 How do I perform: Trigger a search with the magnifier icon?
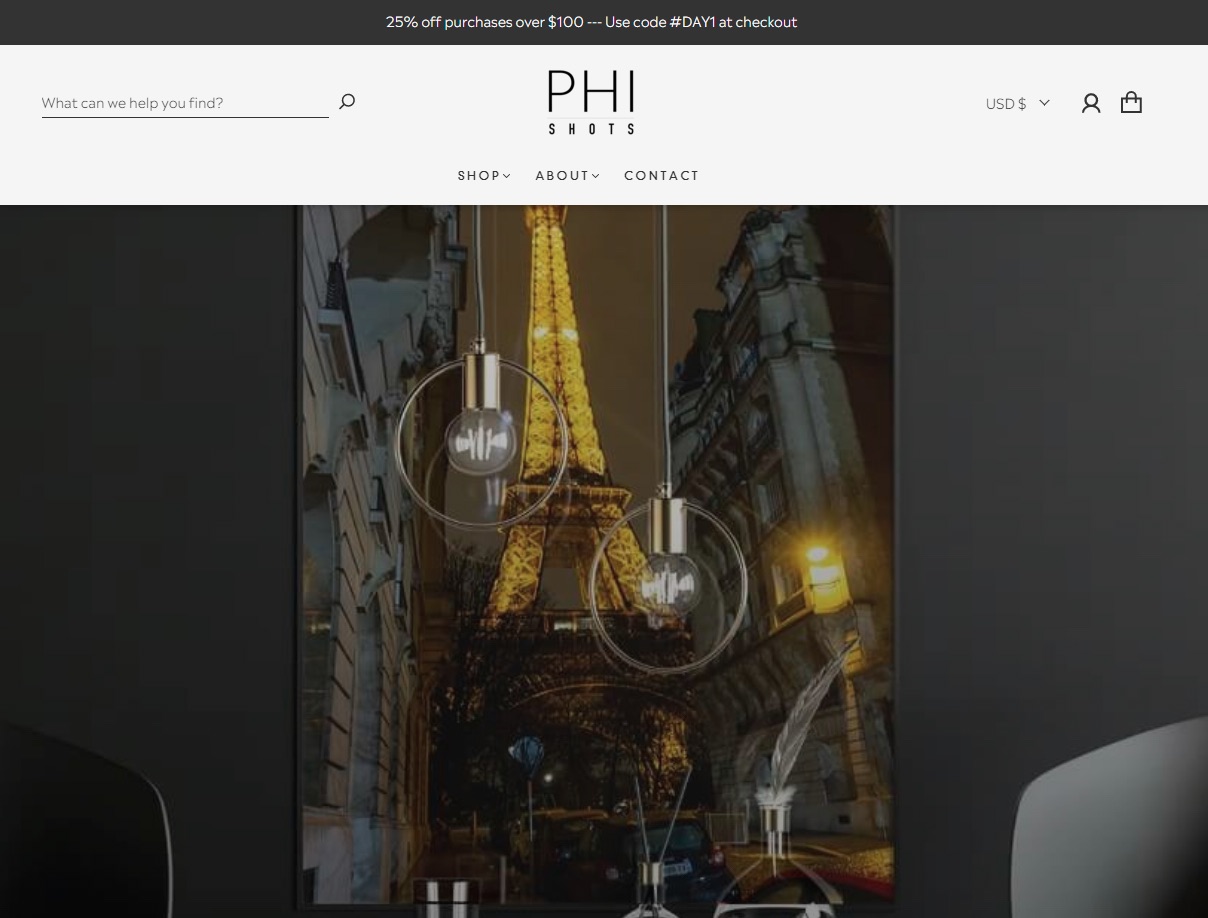coord(347,101)
